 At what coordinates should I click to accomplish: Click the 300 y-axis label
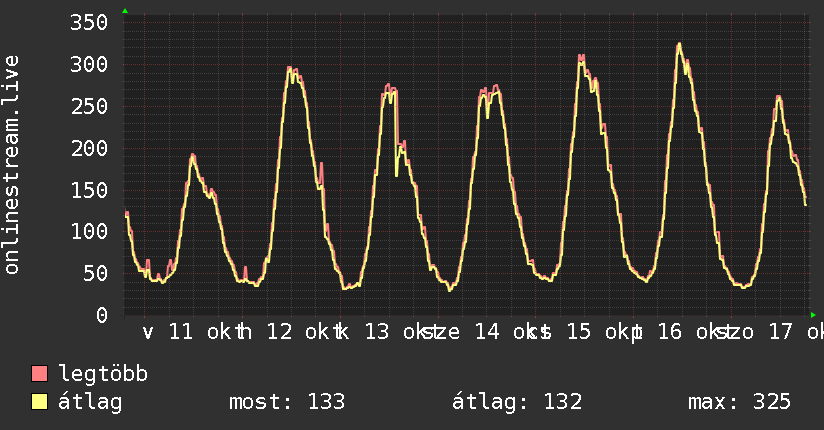(x=89, y=65)
